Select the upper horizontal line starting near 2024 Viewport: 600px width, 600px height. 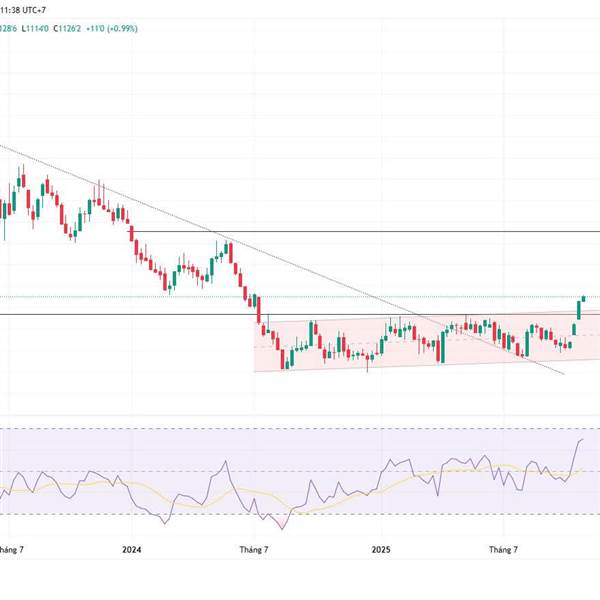point(364,232)
